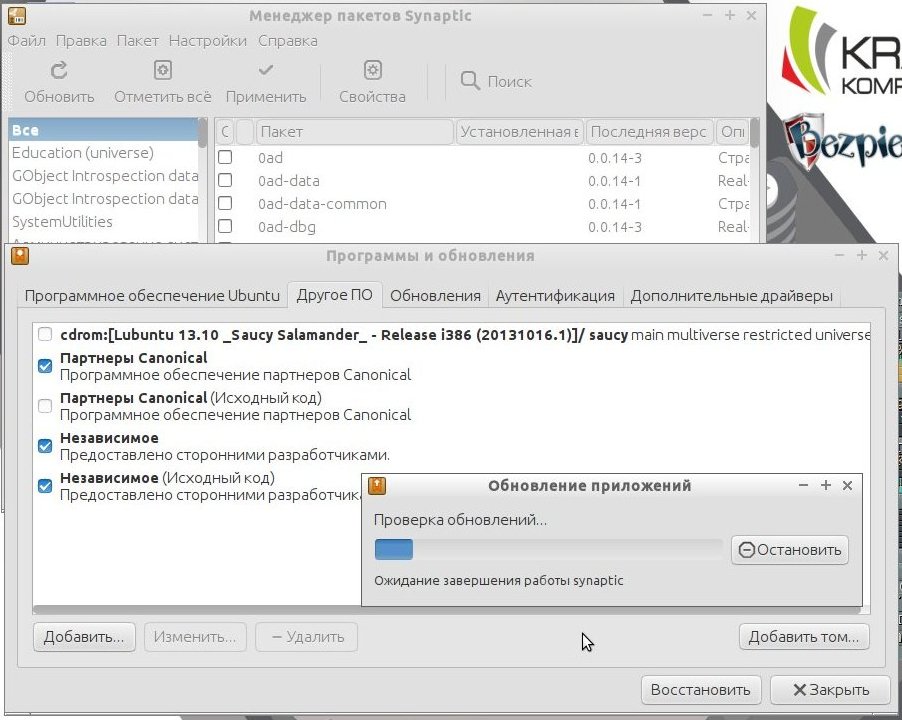Click the Добавить том... button
The image size is (902, 720).
804,637
